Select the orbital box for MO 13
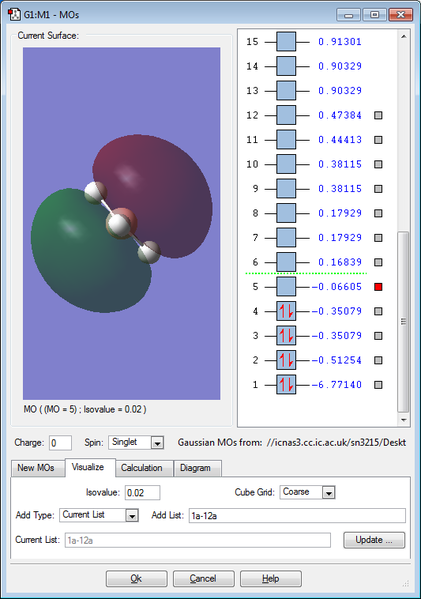 click(286, 91)
